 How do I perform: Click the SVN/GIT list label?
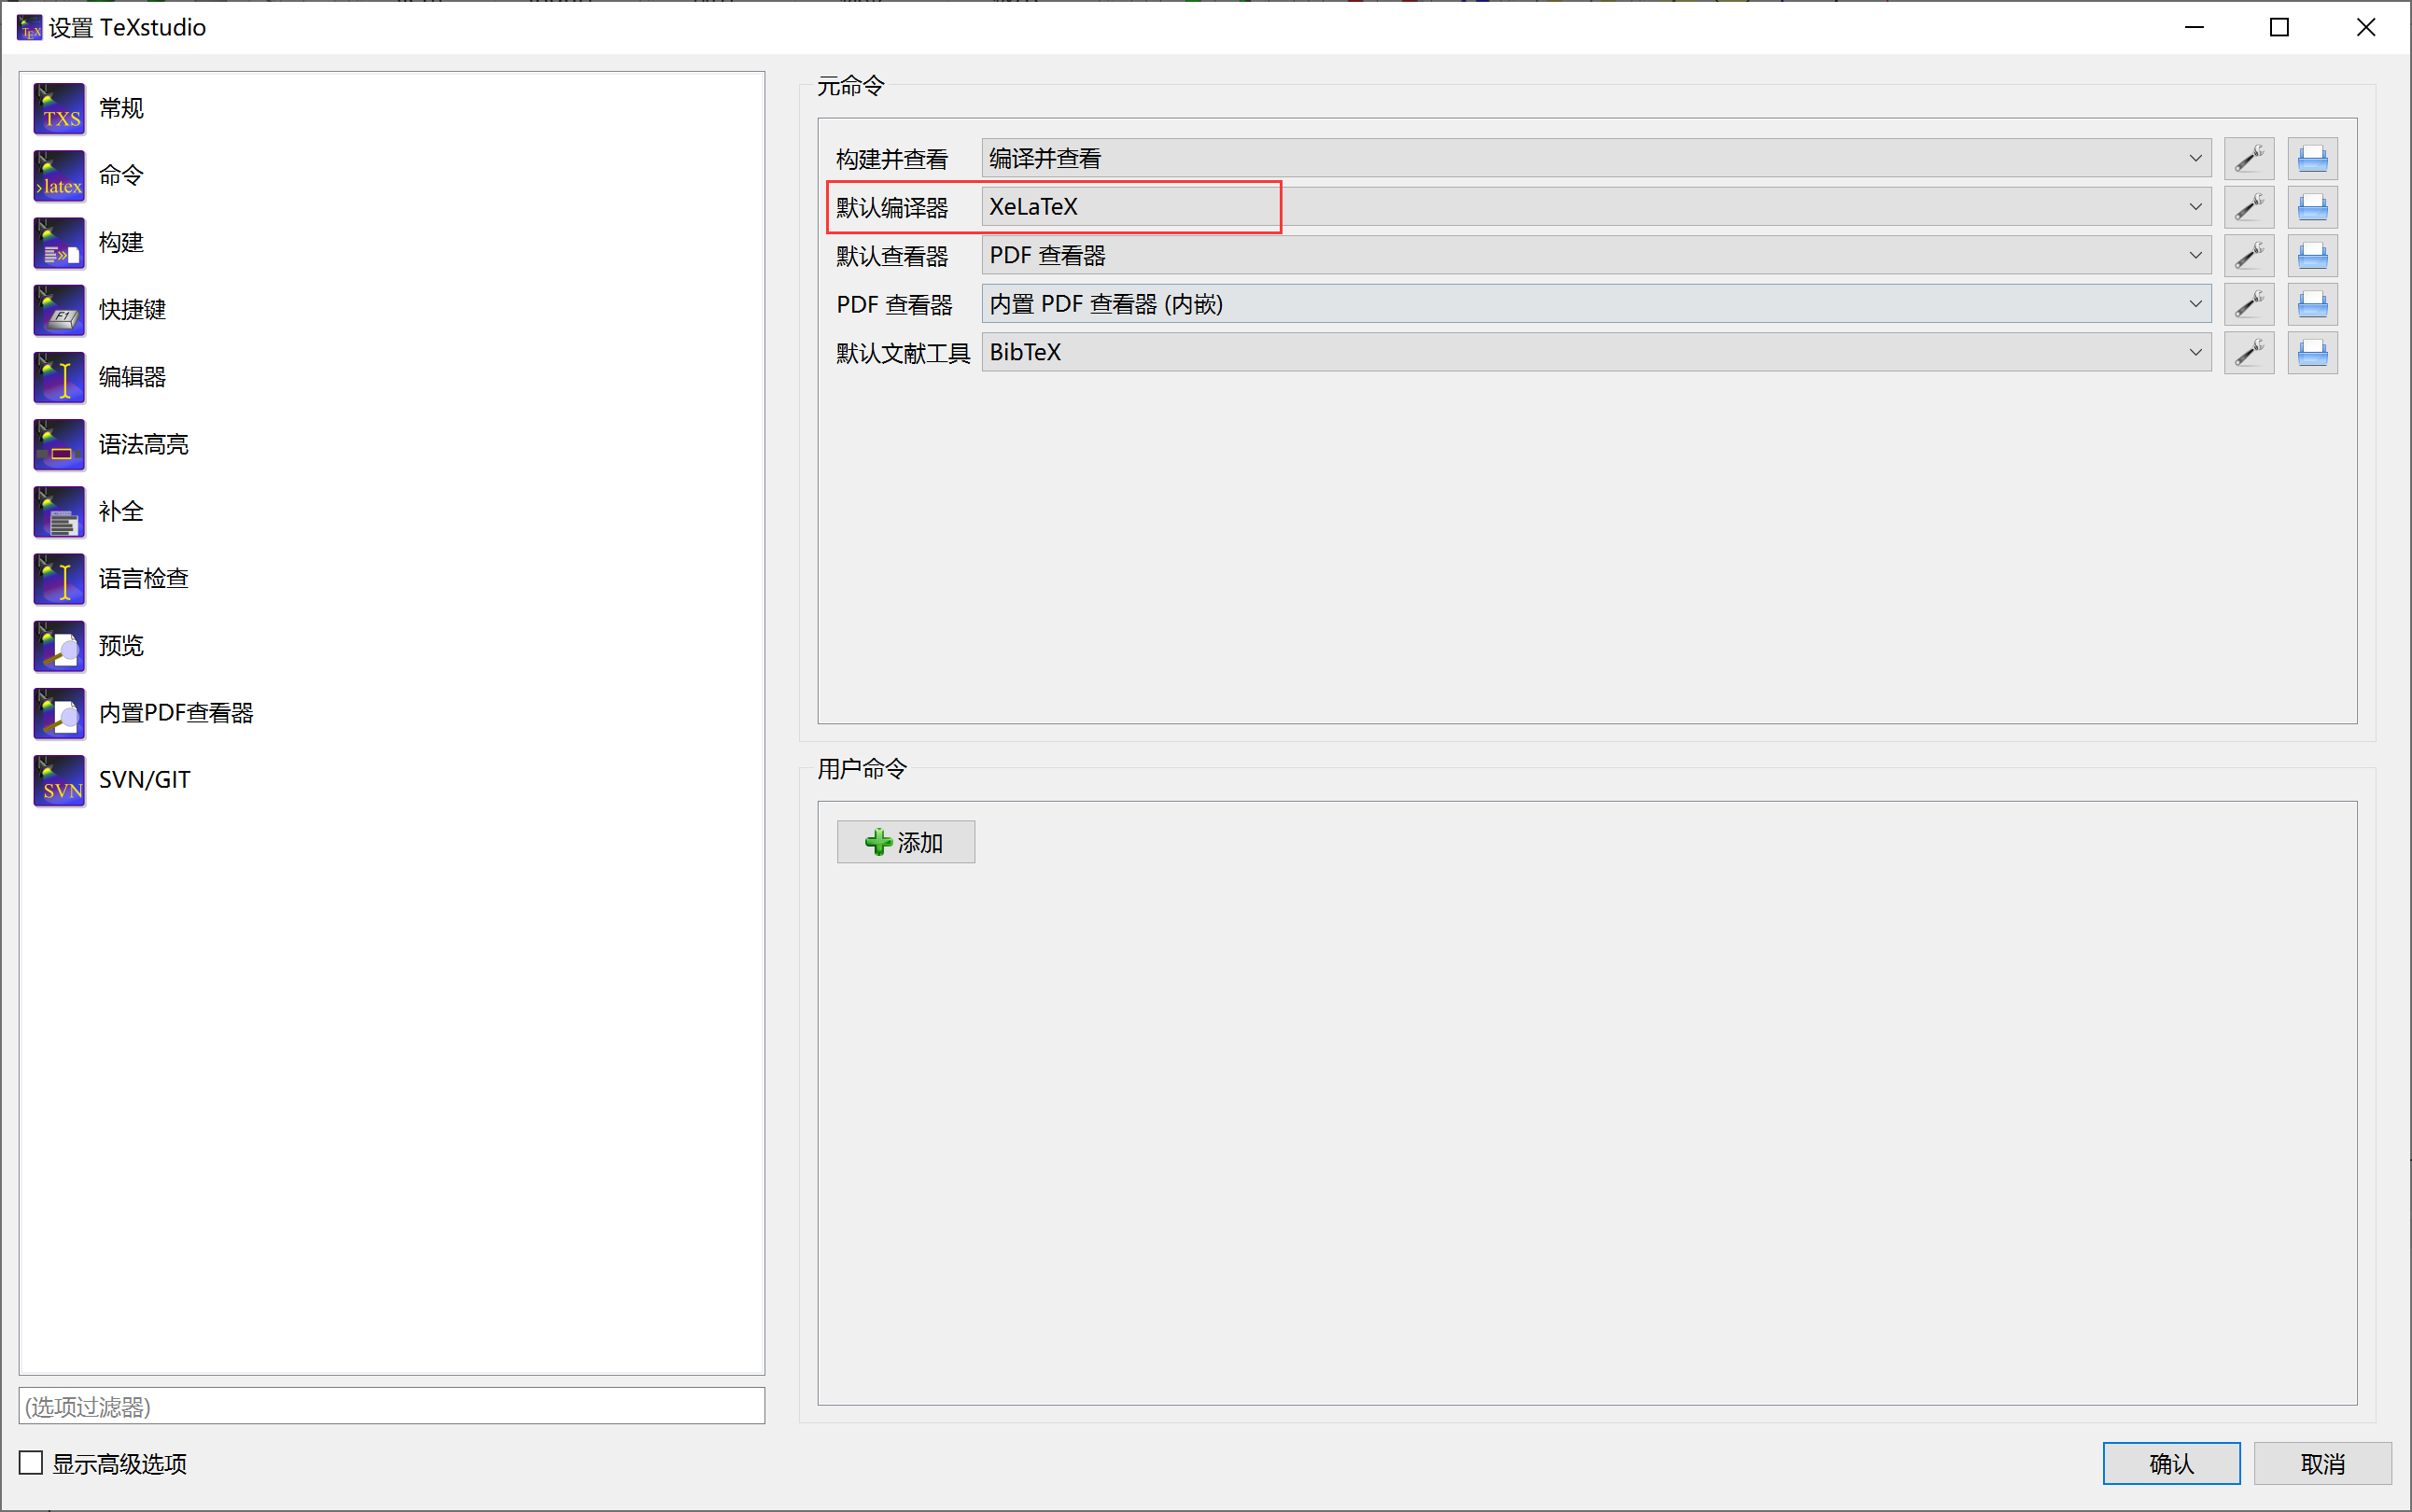coord(144,780)
